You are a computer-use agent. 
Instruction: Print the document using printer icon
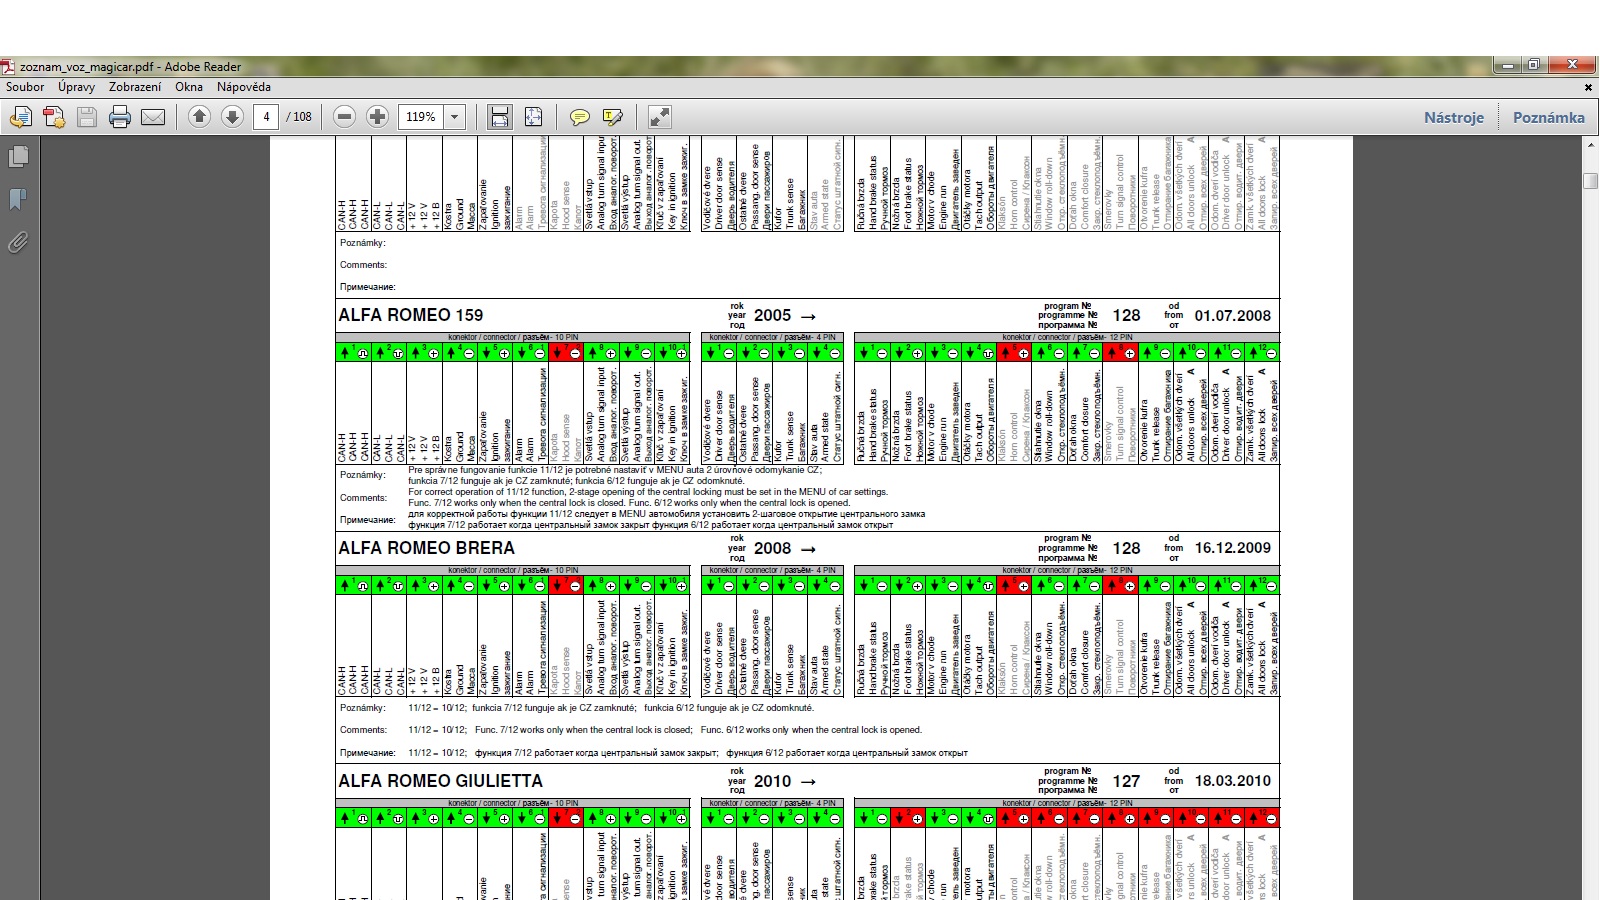coord(120,117)
